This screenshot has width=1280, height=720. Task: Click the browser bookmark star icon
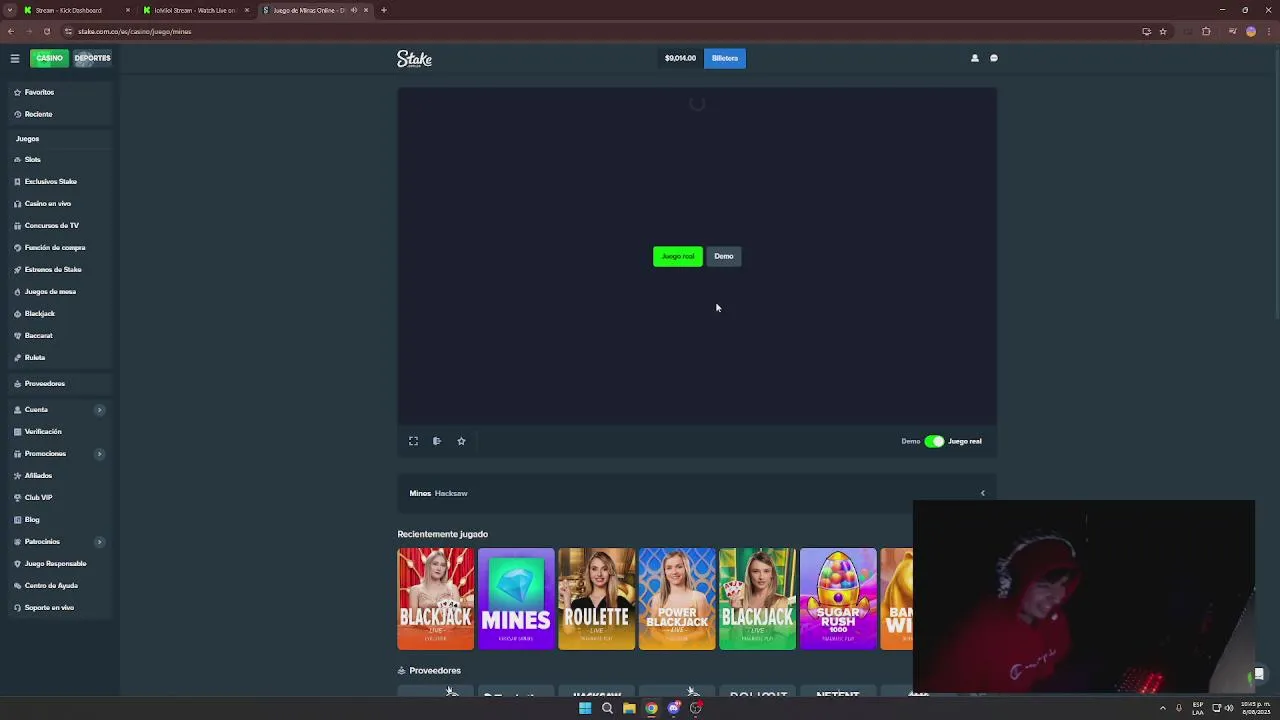click(x=1163, y=31)
